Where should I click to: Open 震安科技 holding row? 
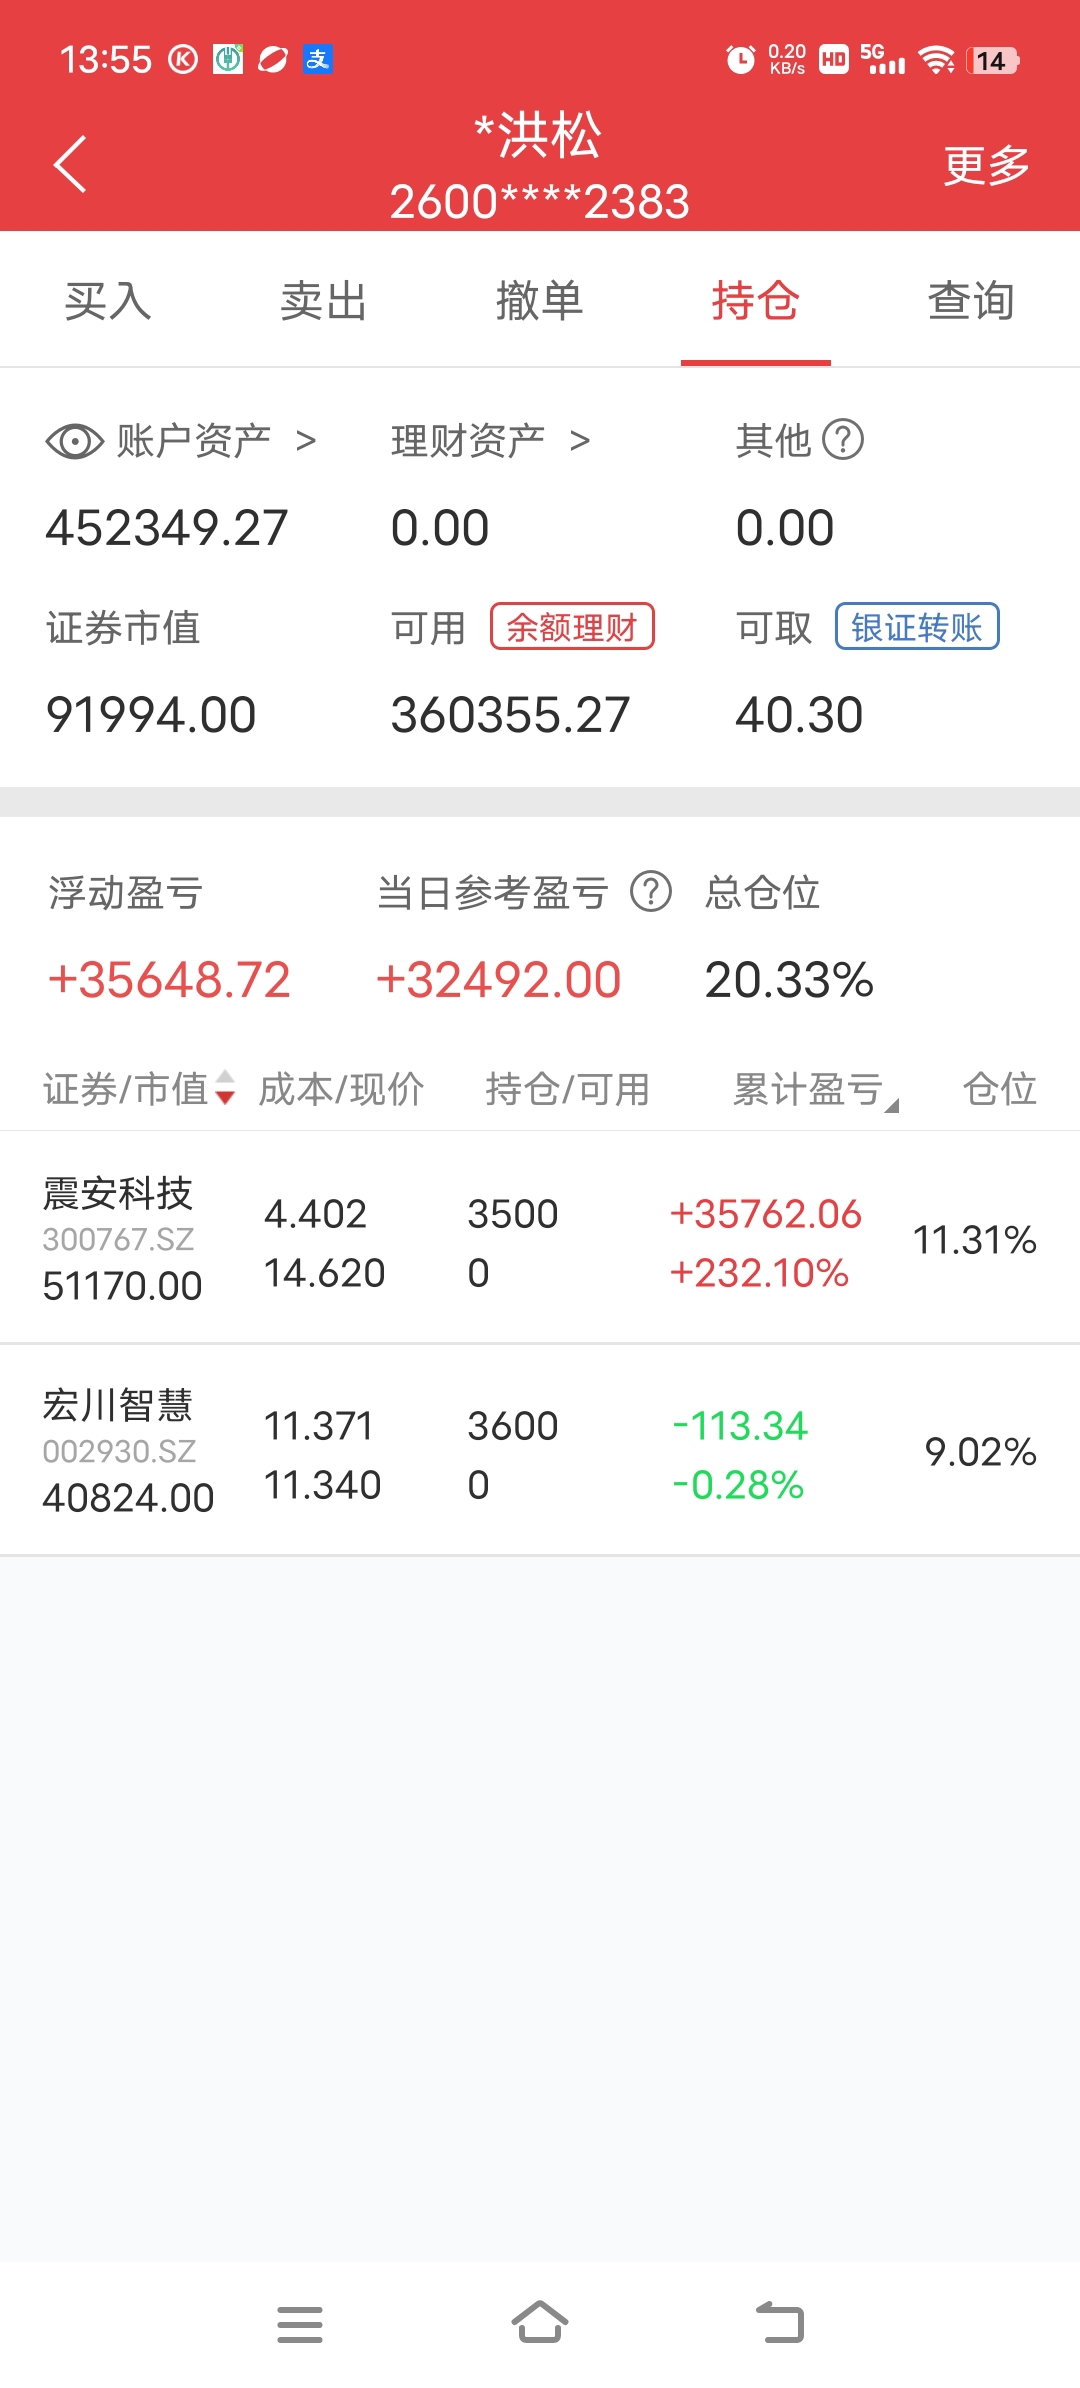coord(540,1238)
